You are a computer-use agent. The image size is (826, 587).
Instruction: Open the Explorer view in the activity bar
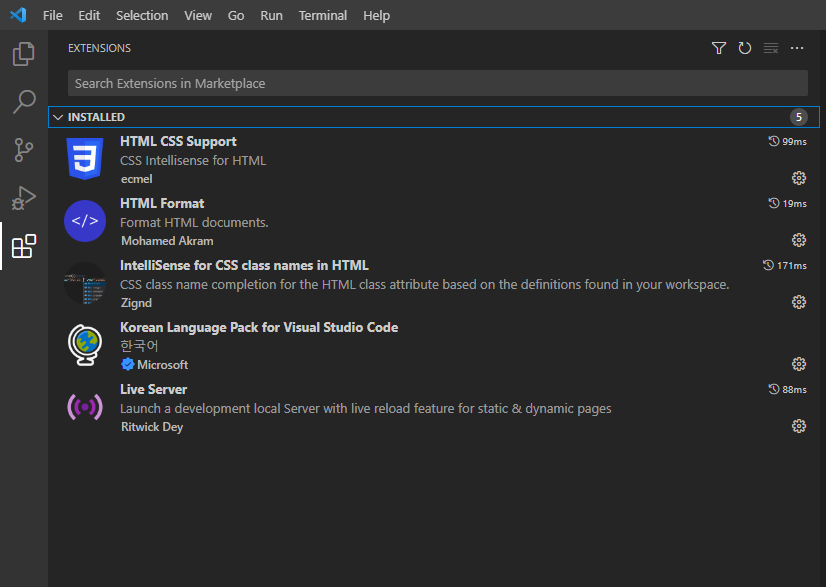tap(24, 54)
